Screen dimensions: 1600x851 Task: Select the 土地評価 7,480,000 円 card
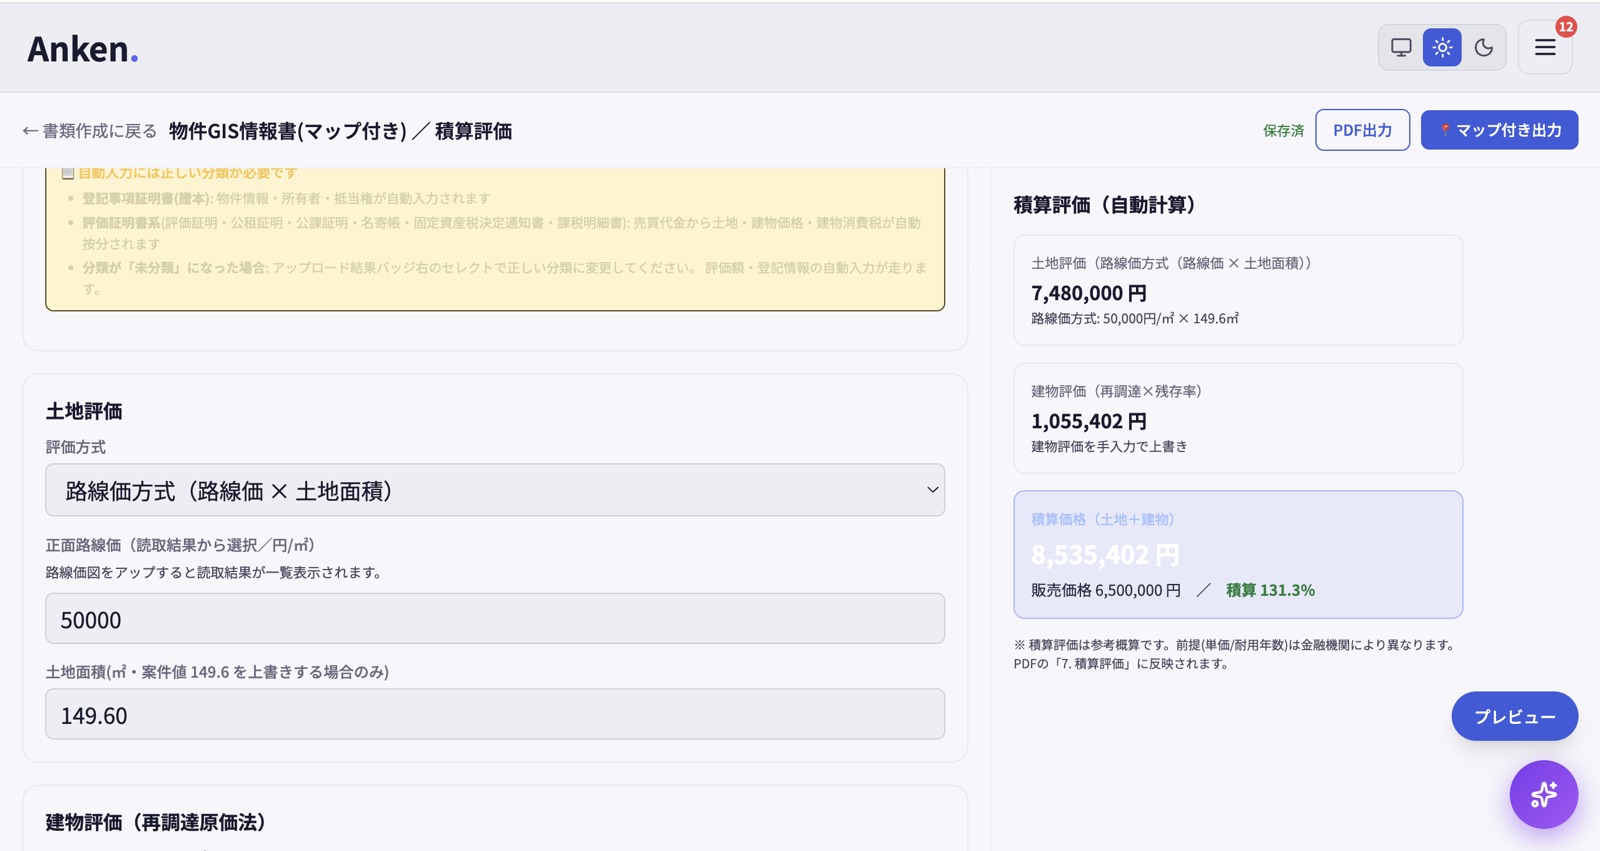[1238, 290]
